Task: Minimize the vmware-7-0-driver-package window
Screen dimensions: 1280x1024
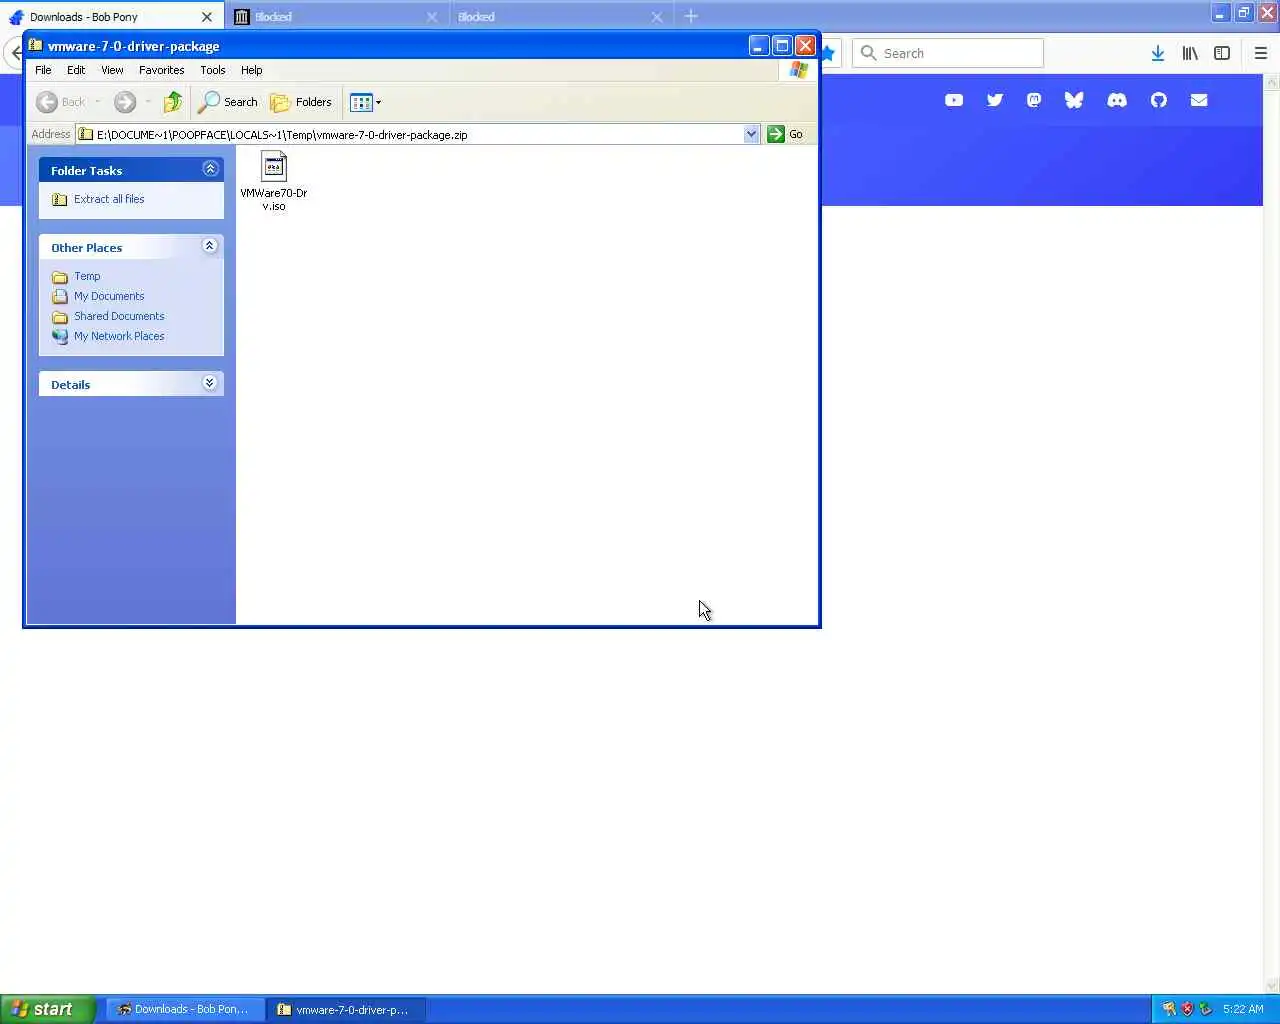Action: [759, 45]
